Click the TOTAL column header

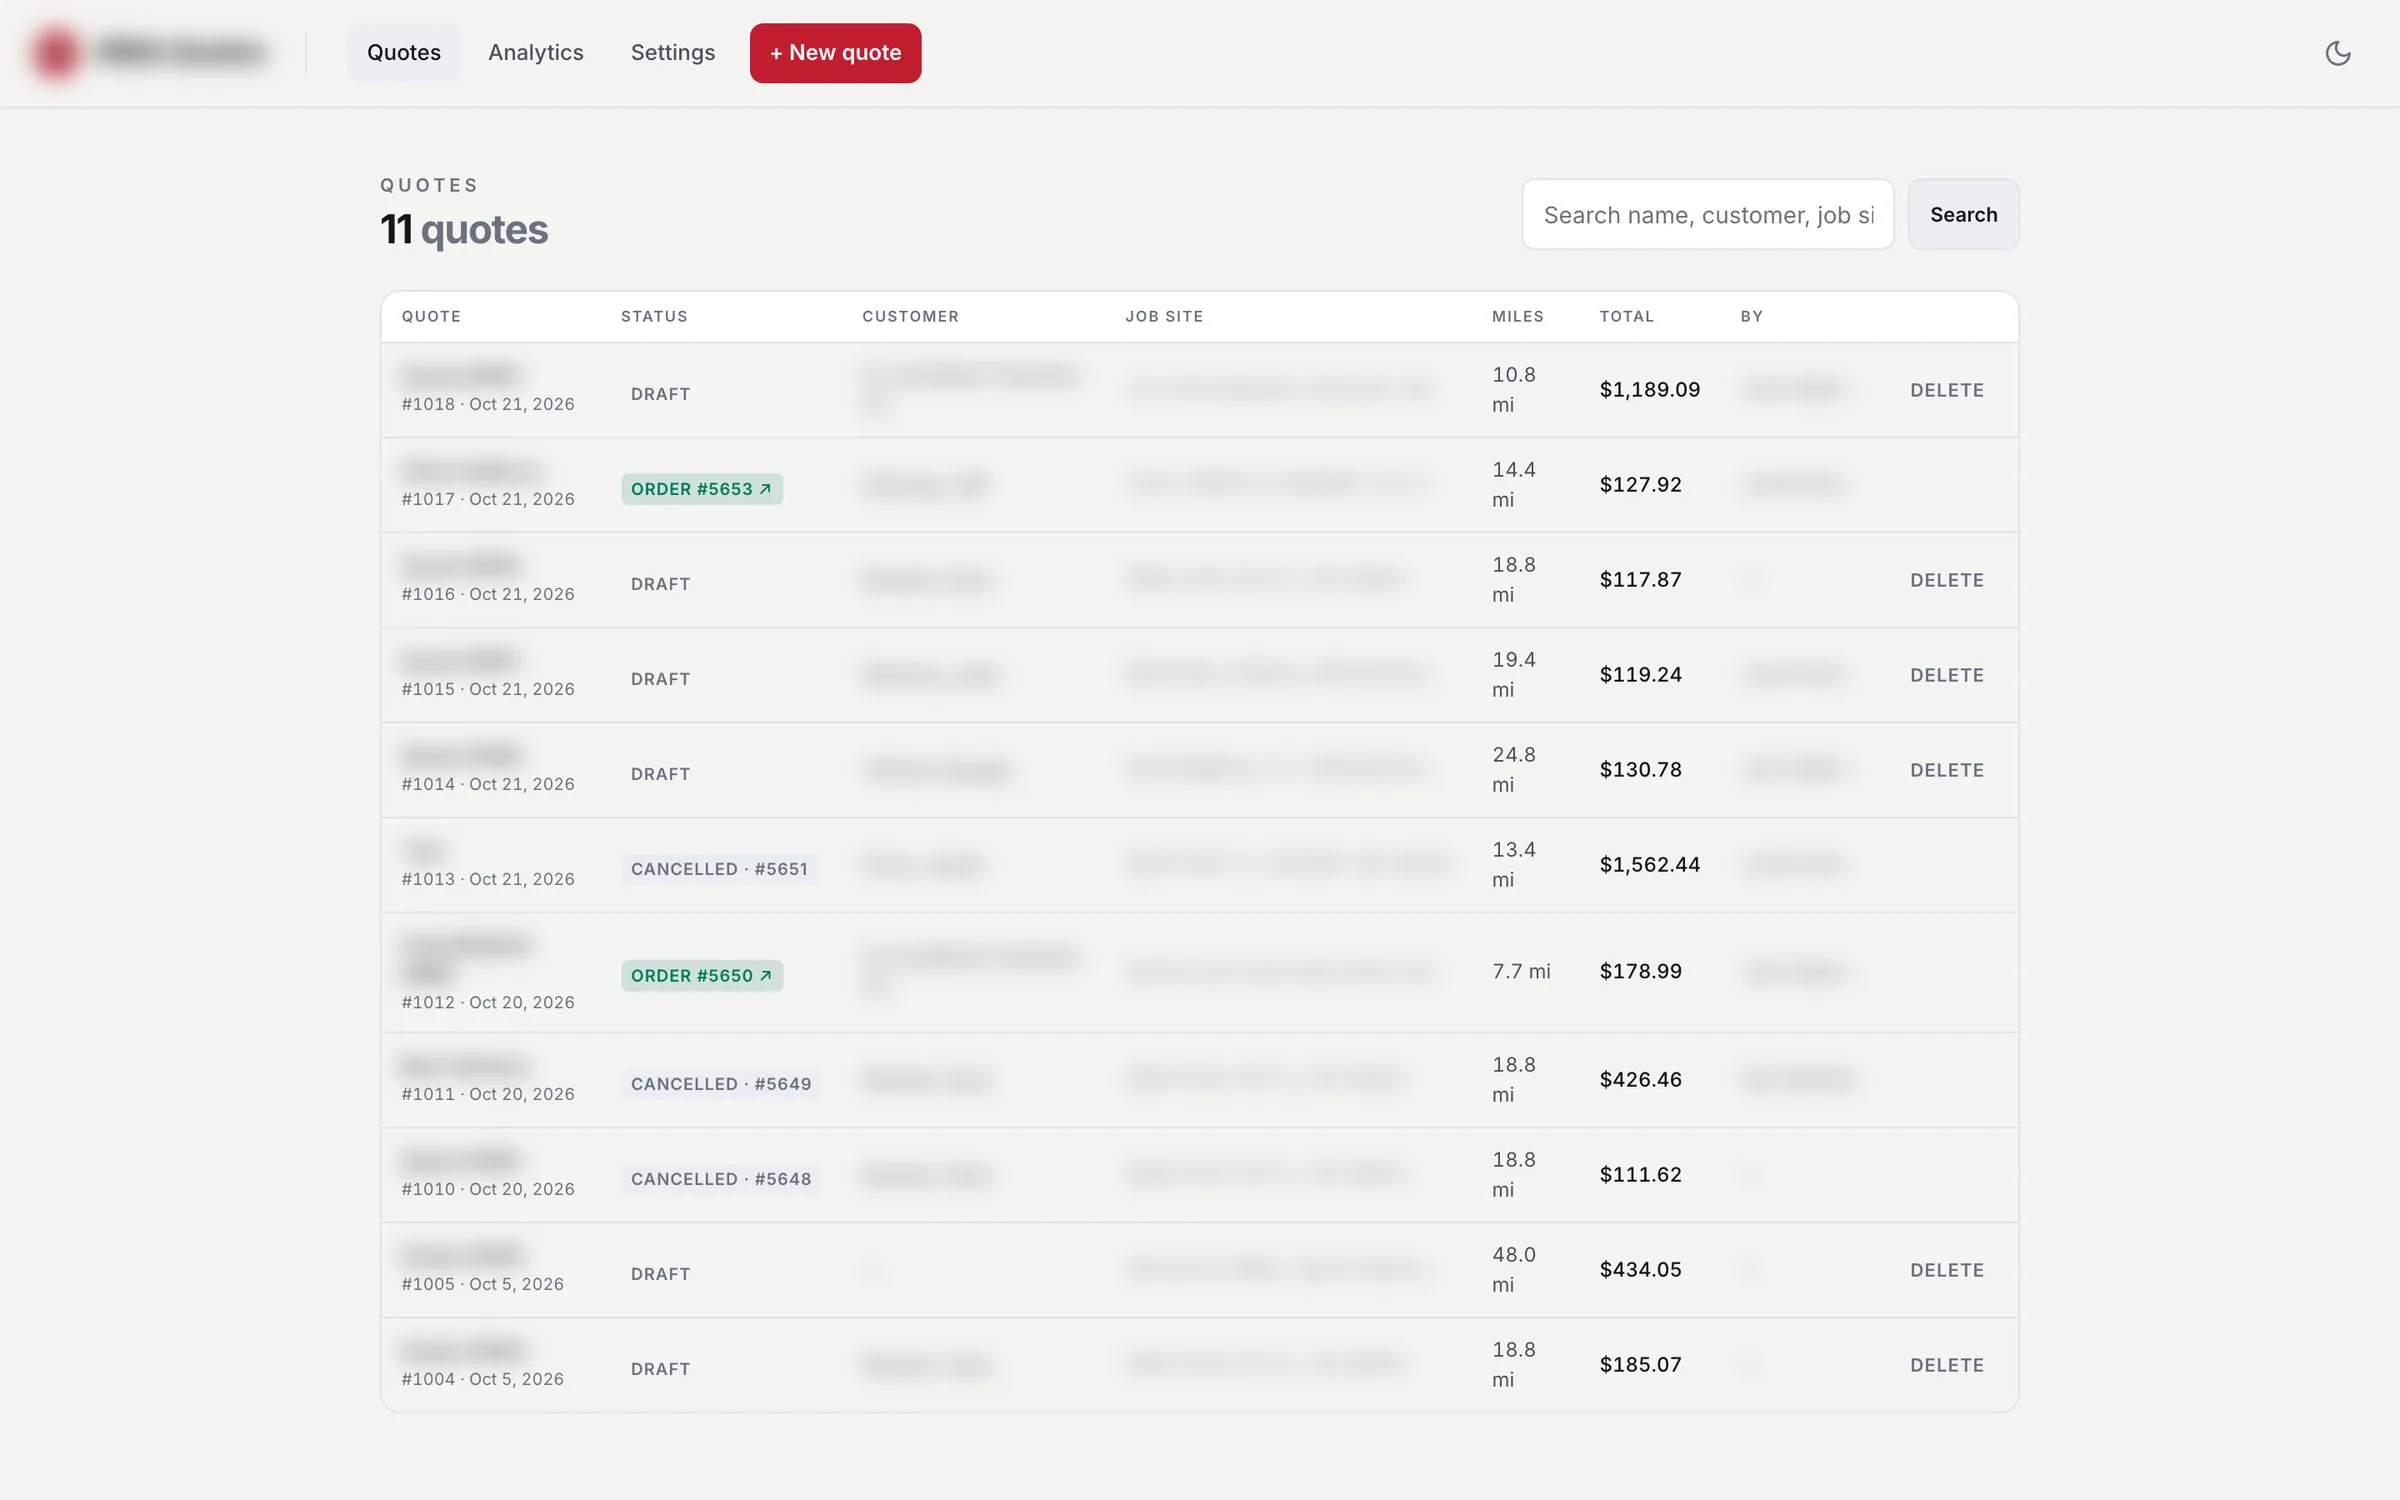1626,316
